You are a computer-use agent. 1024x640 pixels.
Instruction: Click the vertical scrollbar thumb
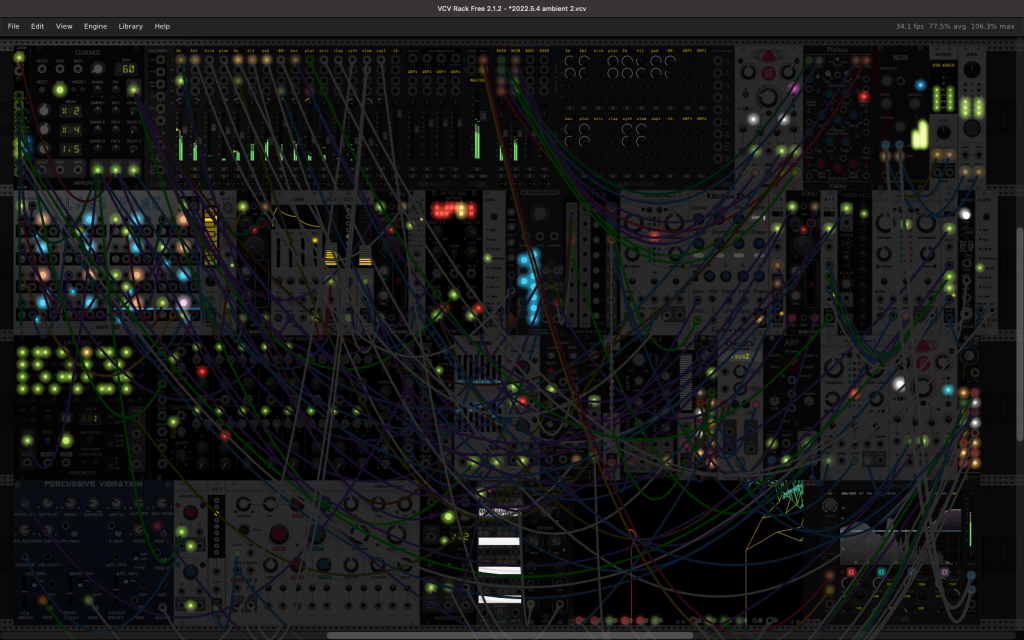click(x=1020, y=334)
